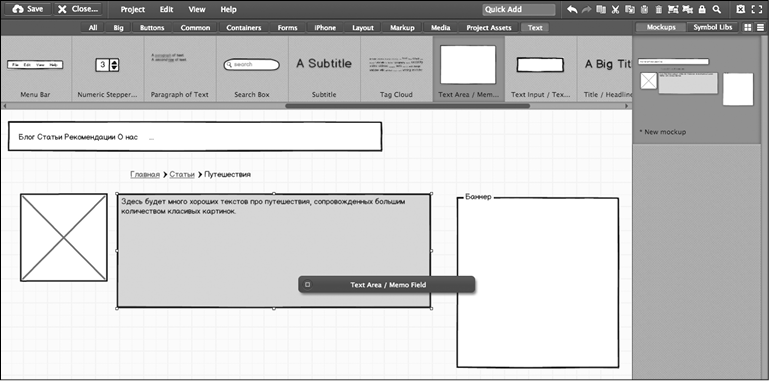Switch mockups panel to list view
The width and height of the screenshot is (769, 381).
pyautogui.click(x=760, y=28)
